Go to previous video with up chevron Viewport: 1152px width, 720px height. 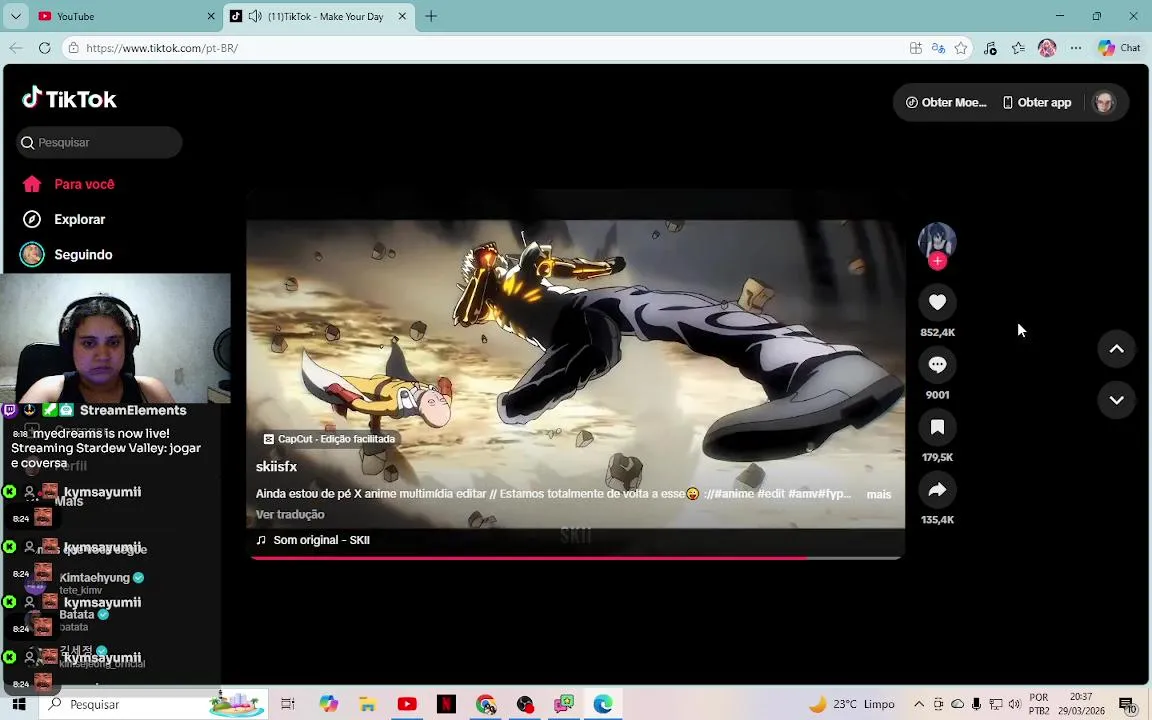pyautogui.click(x=1116, y=349)
